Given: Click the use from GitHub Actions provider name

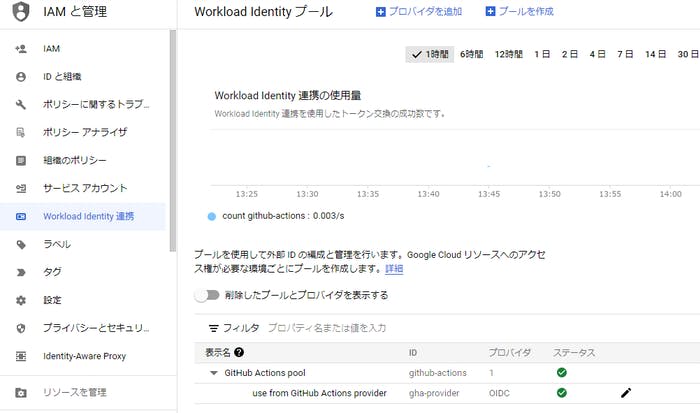Looking at the screenshot, I should pos(320,393).
